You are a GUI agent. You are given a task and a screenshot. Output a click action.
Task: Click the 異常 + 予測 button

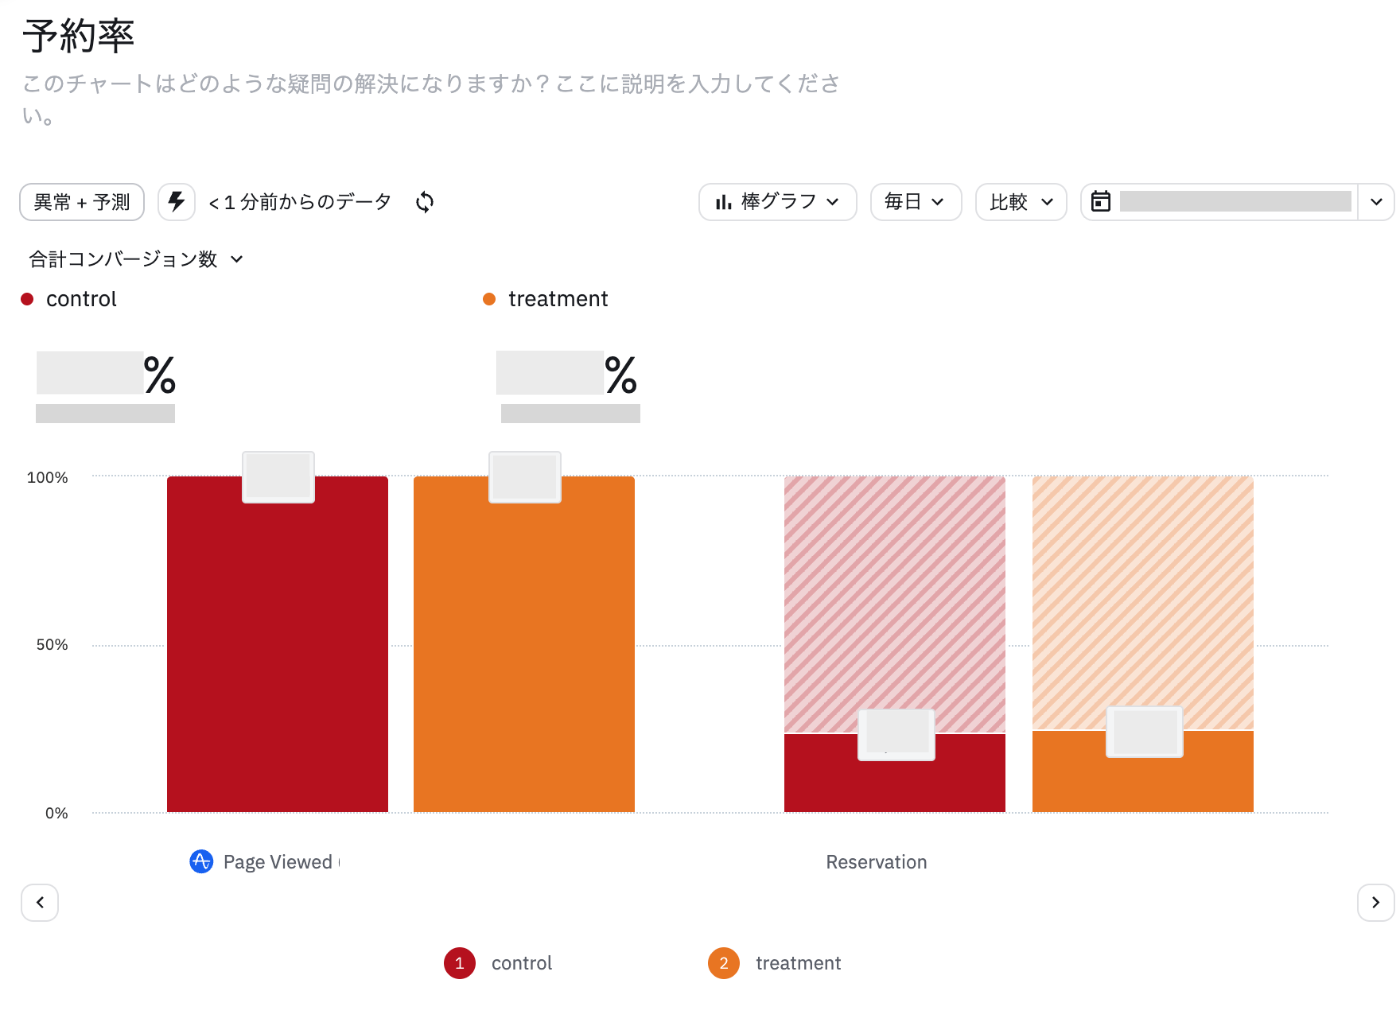point(82,202)
